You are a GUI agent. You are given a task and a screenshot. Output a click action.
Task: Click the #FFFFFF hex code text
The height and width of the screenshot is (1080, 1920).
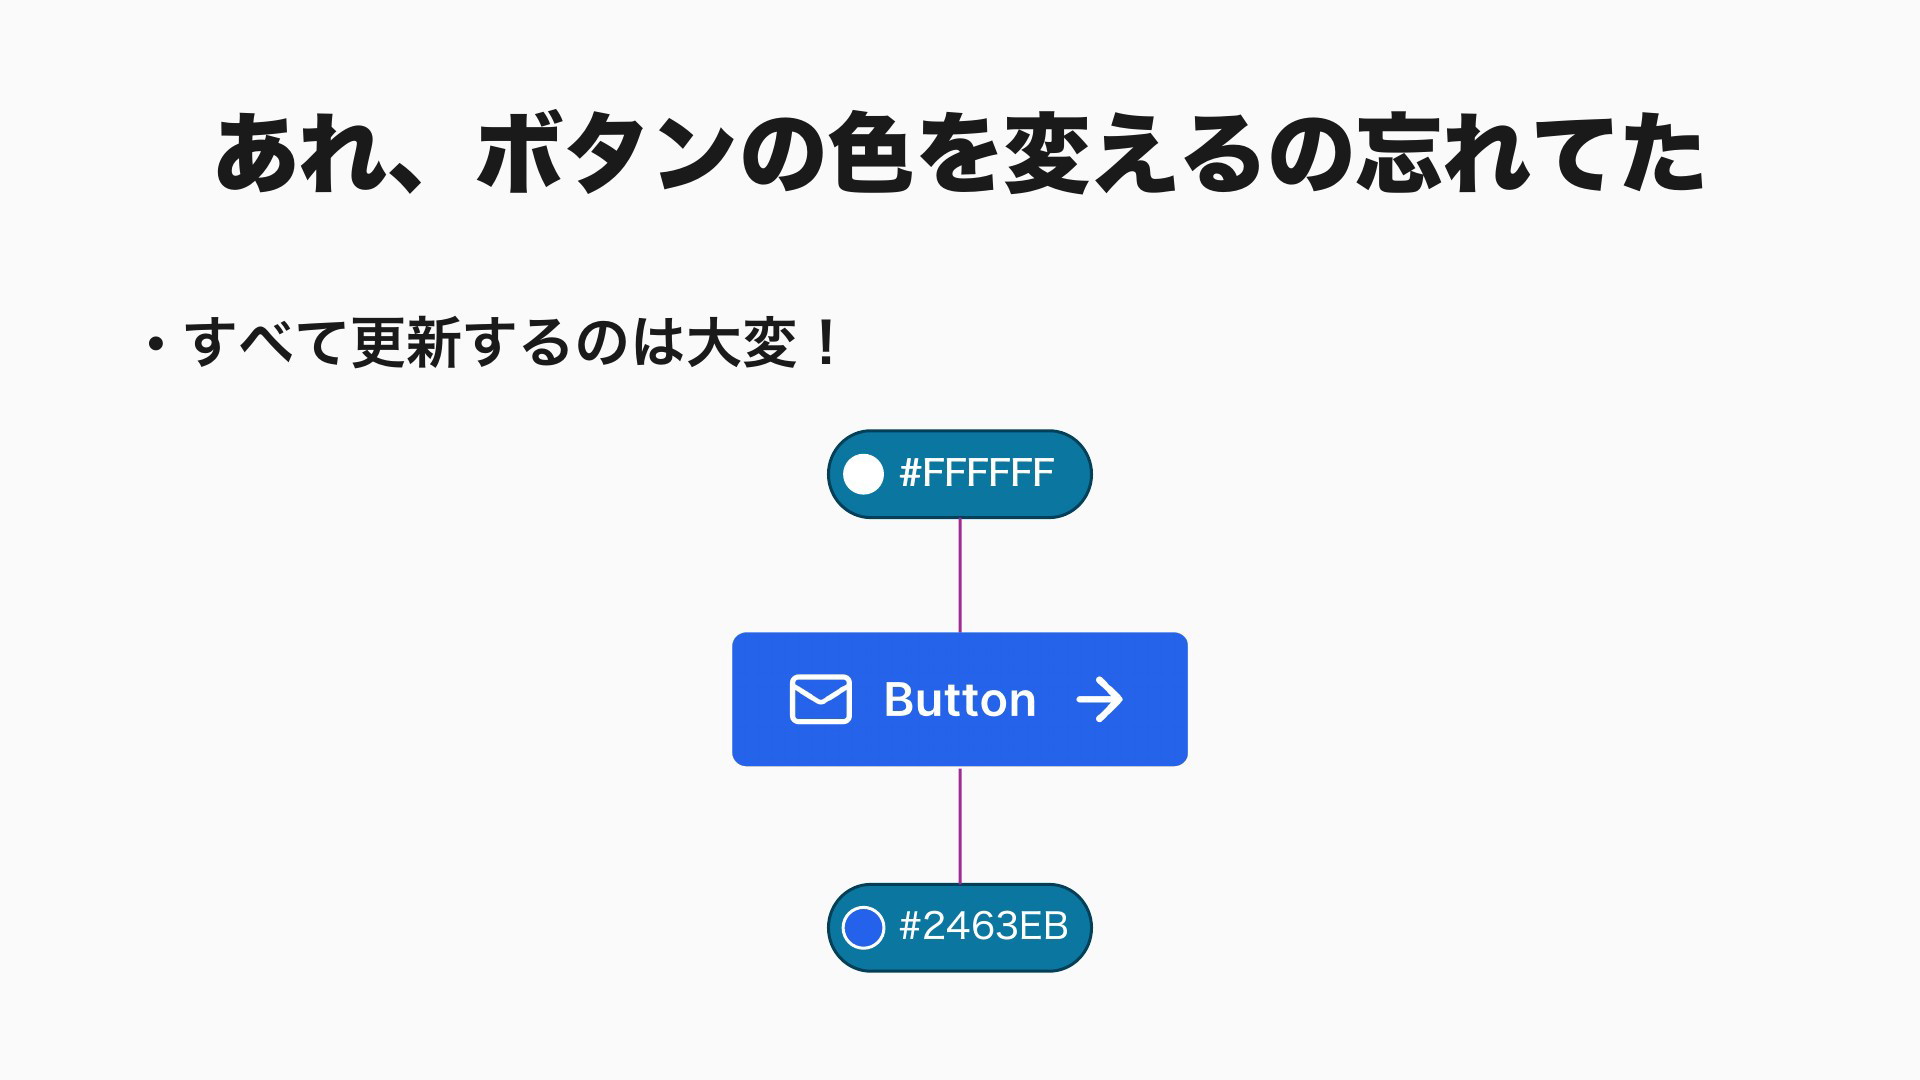(x=977, y=473)
